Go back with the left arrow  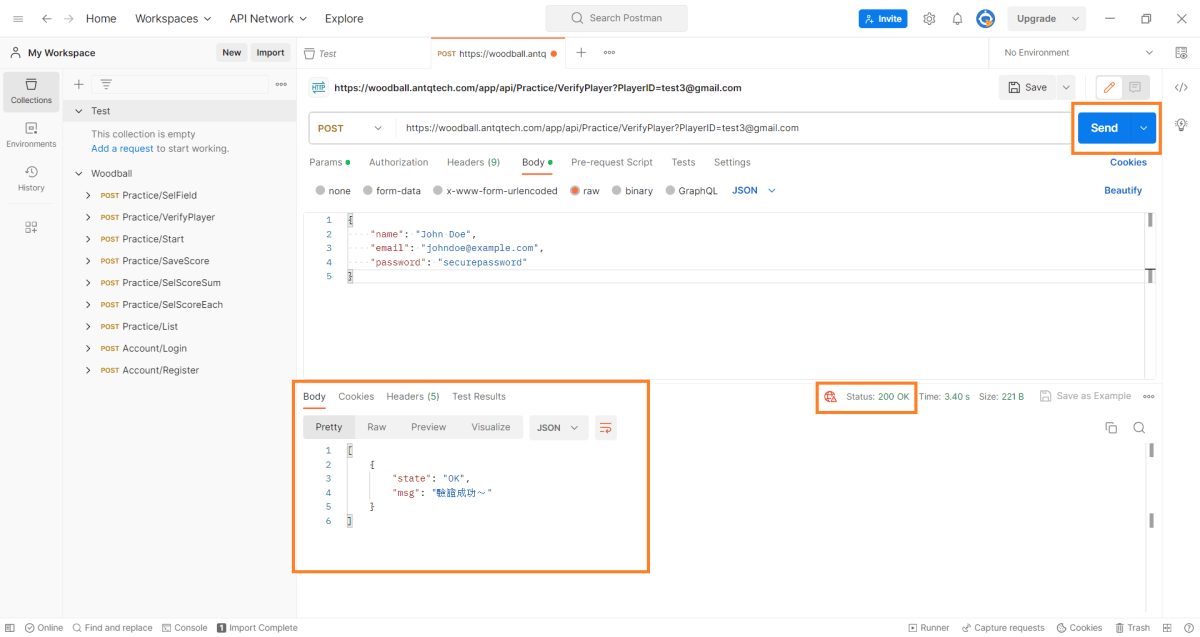pyautogui.click(x=47, y=18)
